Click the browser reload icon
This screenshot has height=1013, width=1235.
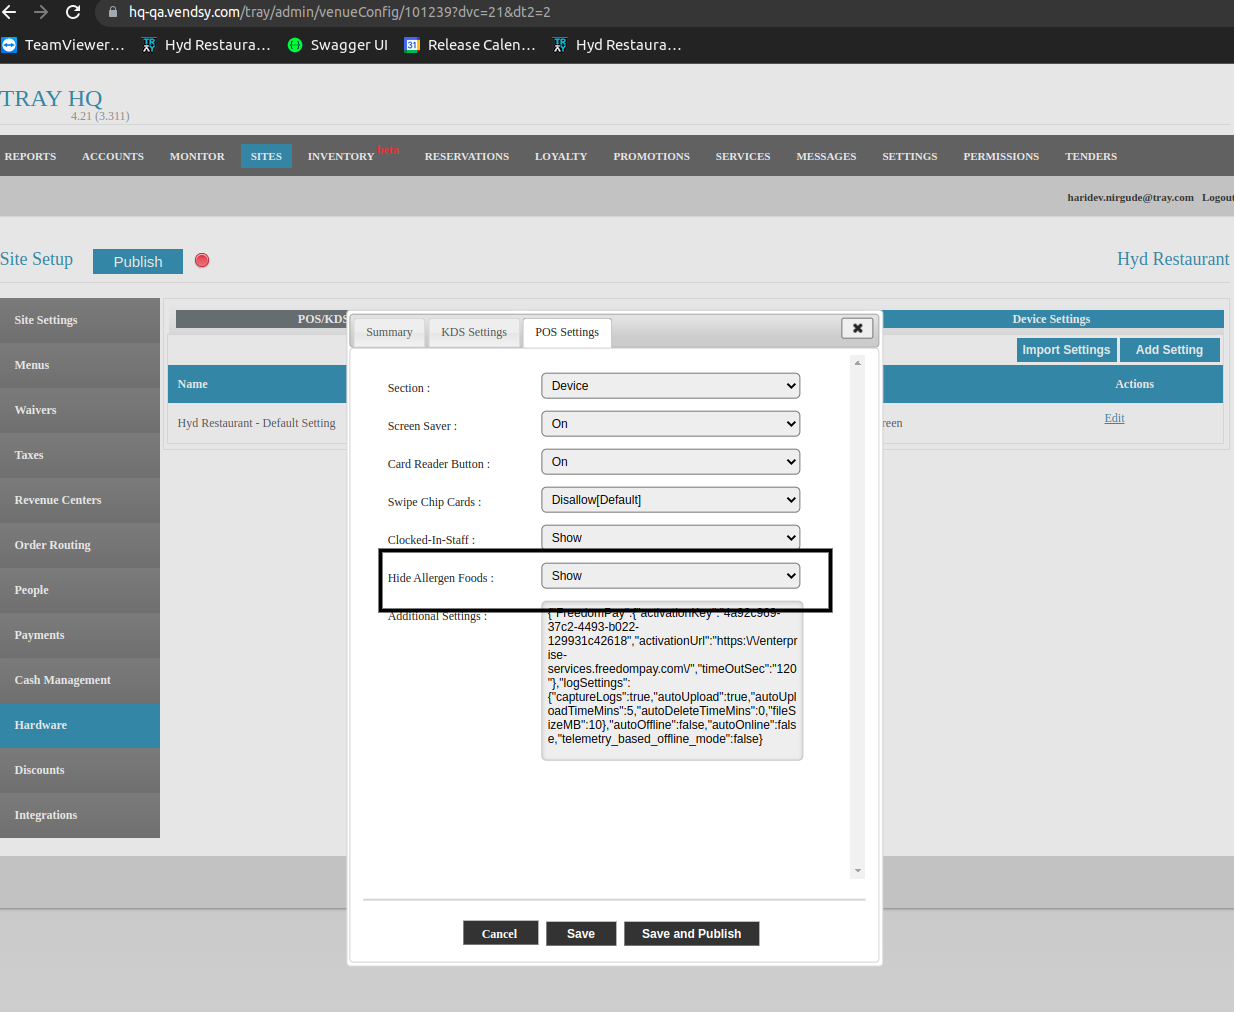coord(73,12)
